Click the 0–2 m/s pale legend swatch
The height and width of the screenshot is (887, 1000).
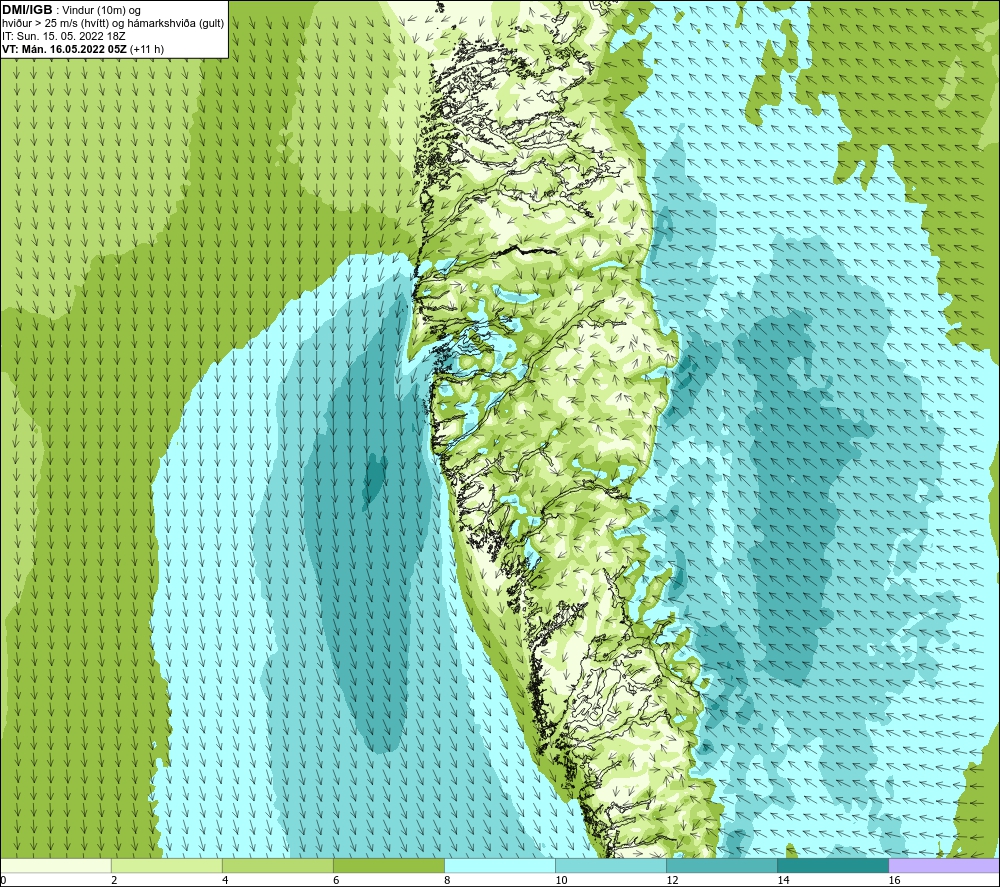[56, 865]
